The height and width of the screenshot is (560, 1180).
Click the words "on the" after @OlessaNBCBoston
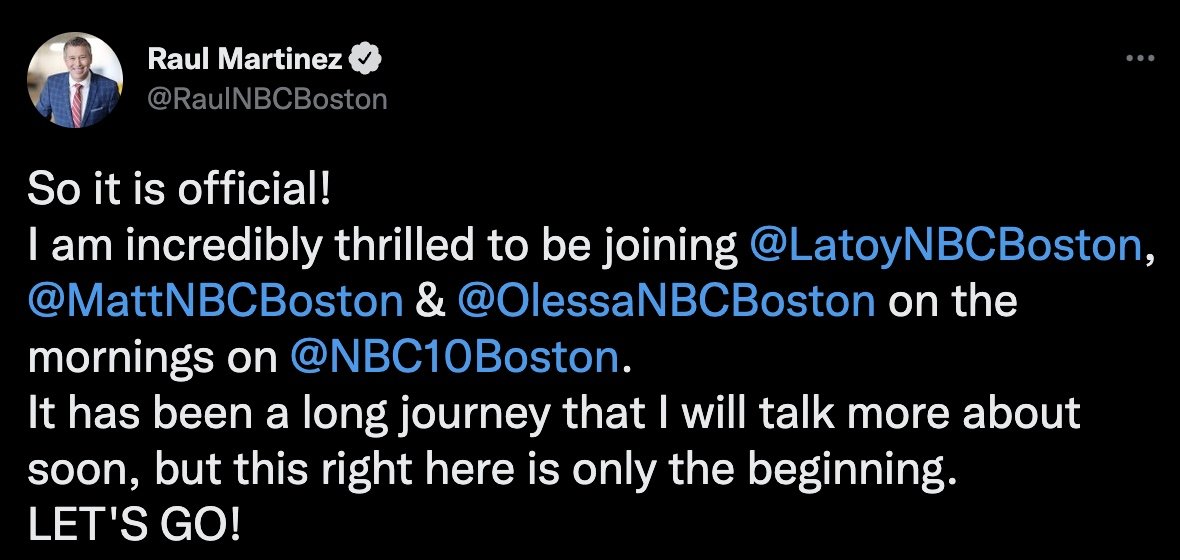coord(950,301)
